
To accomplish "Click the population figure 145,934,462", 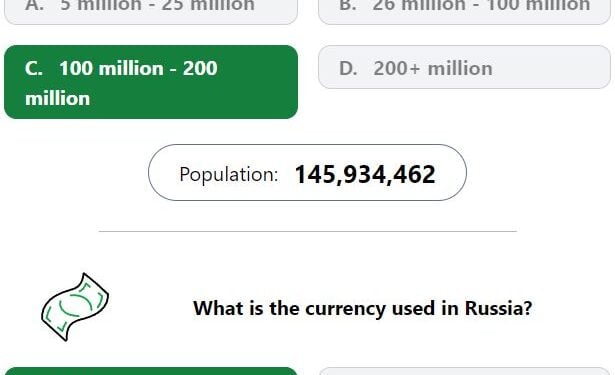I will pyautogui.click(x=365, y=175).
